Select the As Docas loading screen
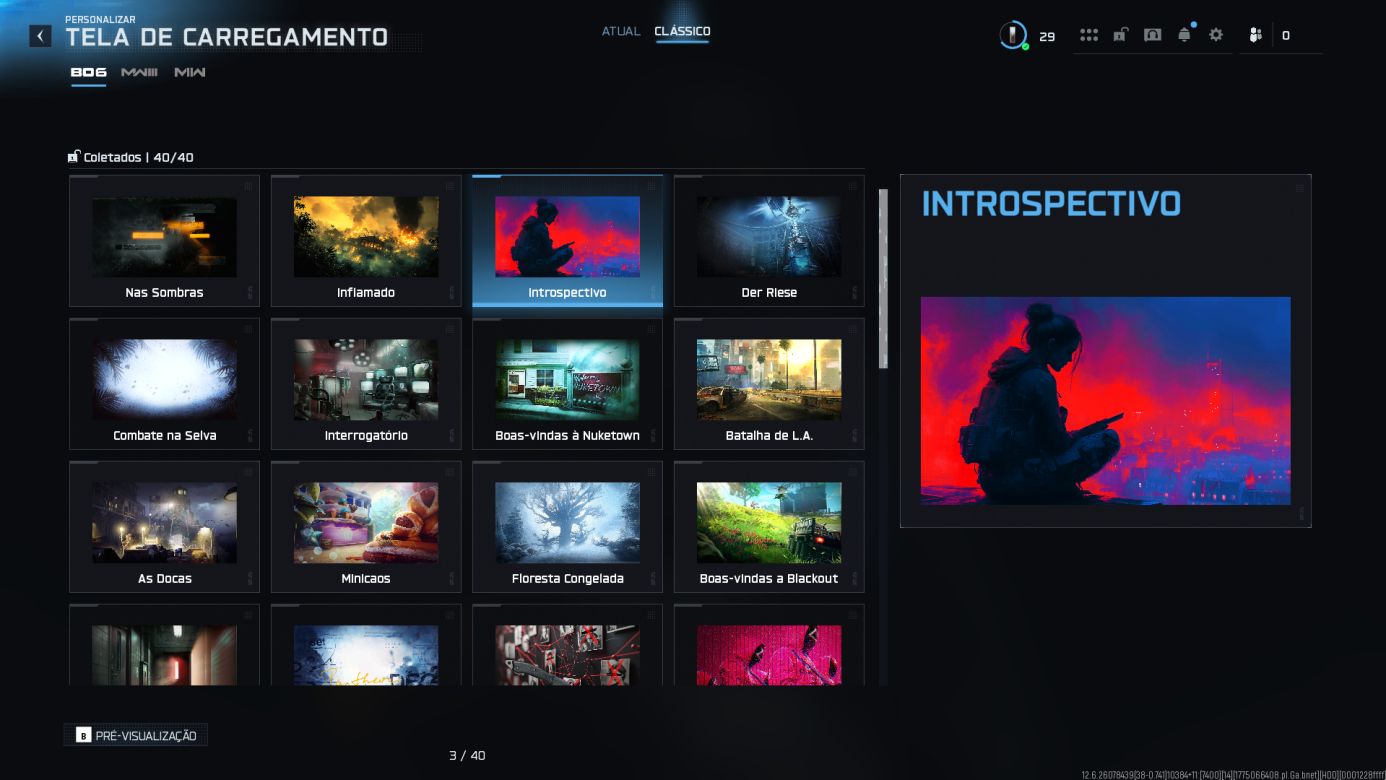This screenshot has width=1386, height=780. 164,527
